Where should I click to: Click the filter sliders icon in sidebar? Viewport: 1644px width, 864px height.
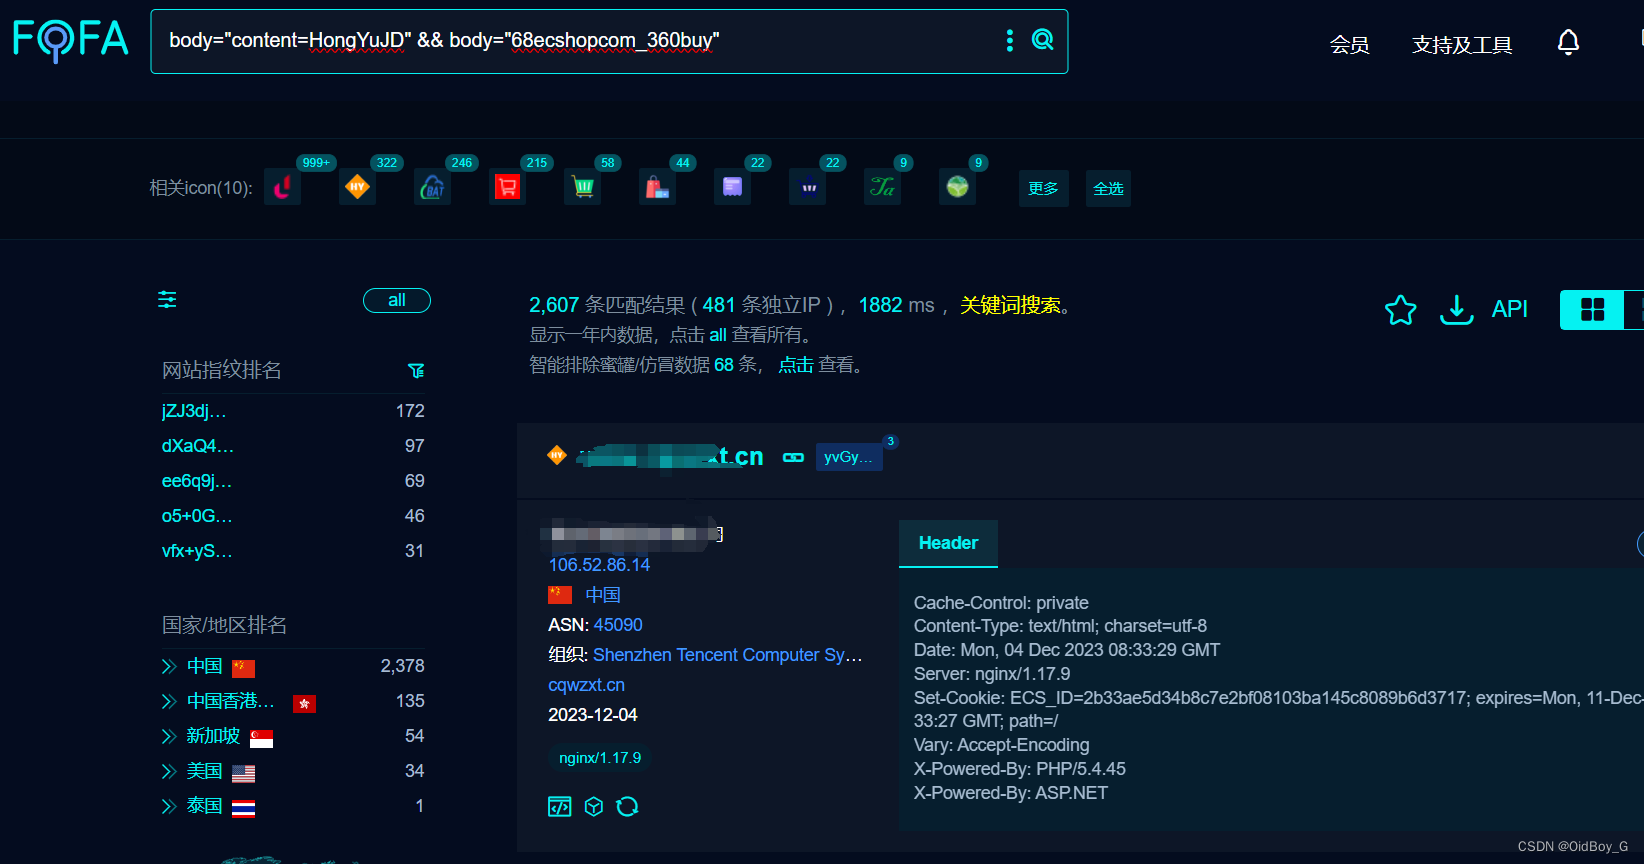pos(167,300)
